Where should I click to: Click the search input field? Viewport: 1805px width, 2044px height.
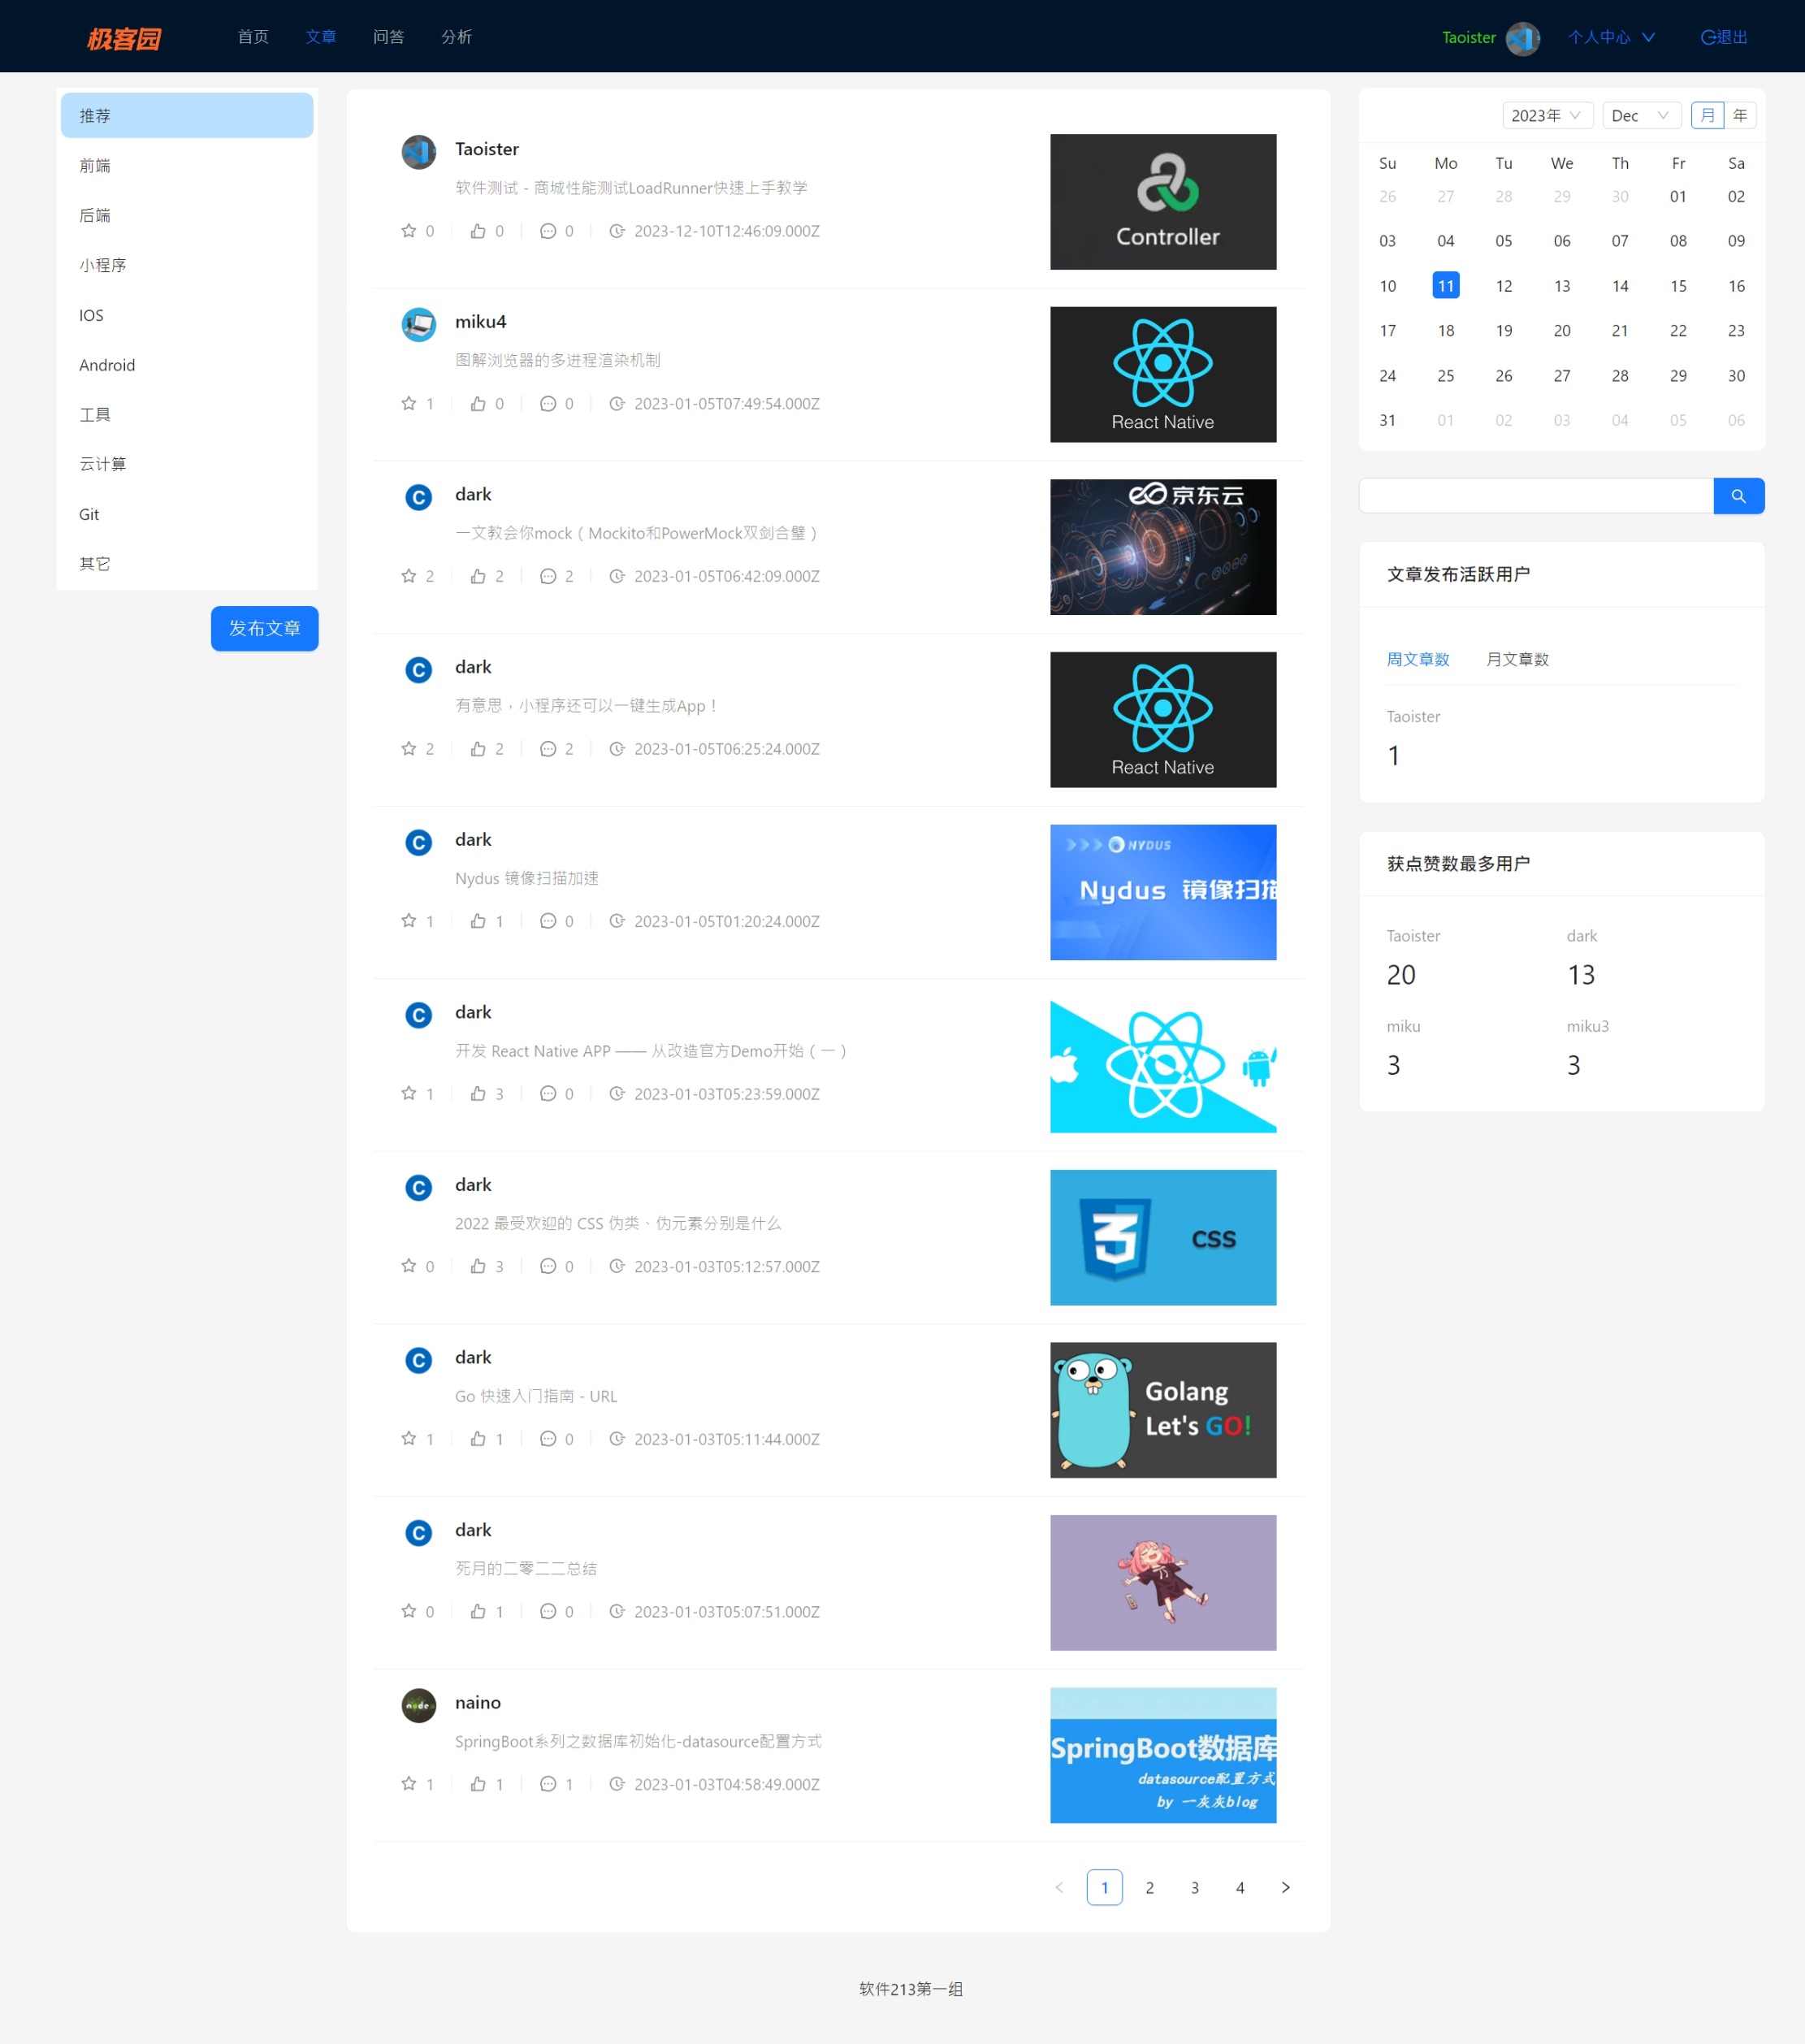[1542, 495]
